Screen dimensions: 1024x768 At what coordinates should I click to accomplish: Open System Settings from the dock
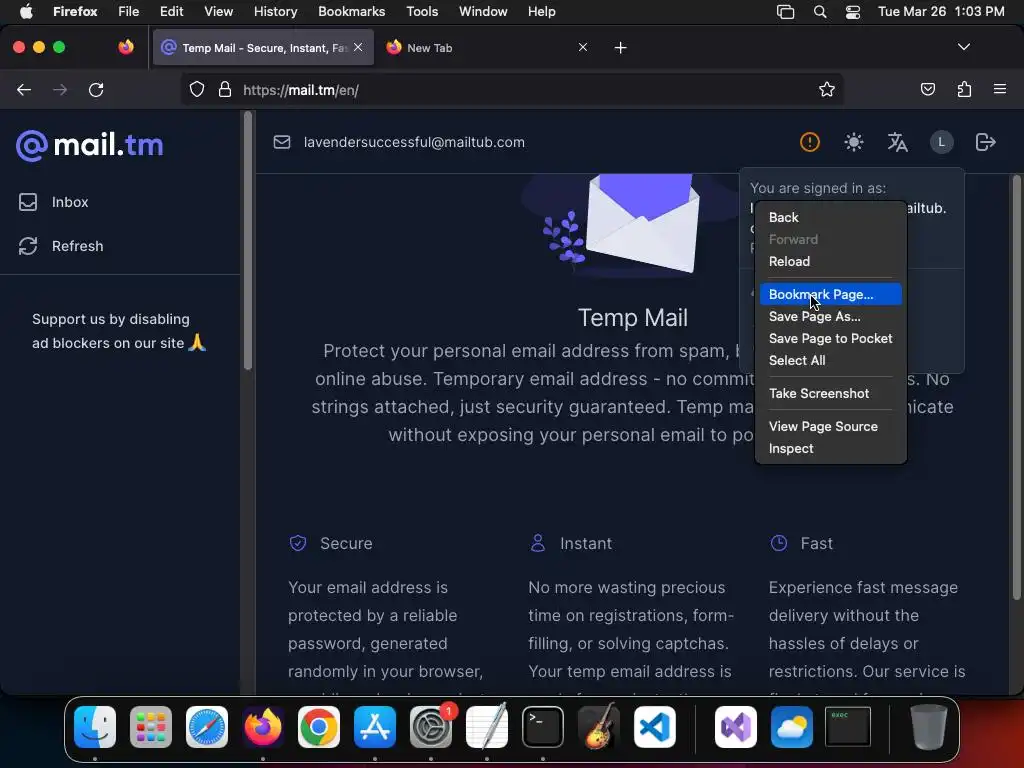point(431,727)
